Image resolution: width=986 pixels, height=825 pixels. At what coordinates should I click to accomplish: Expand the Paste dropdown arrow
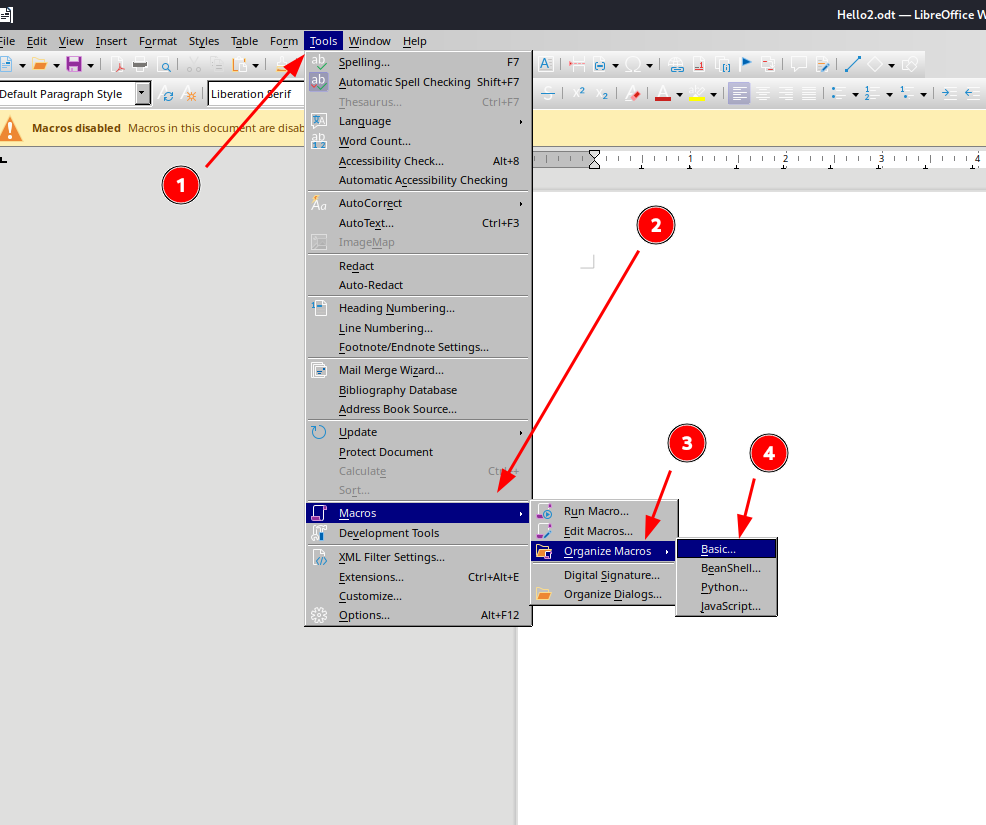click(255, 65)
